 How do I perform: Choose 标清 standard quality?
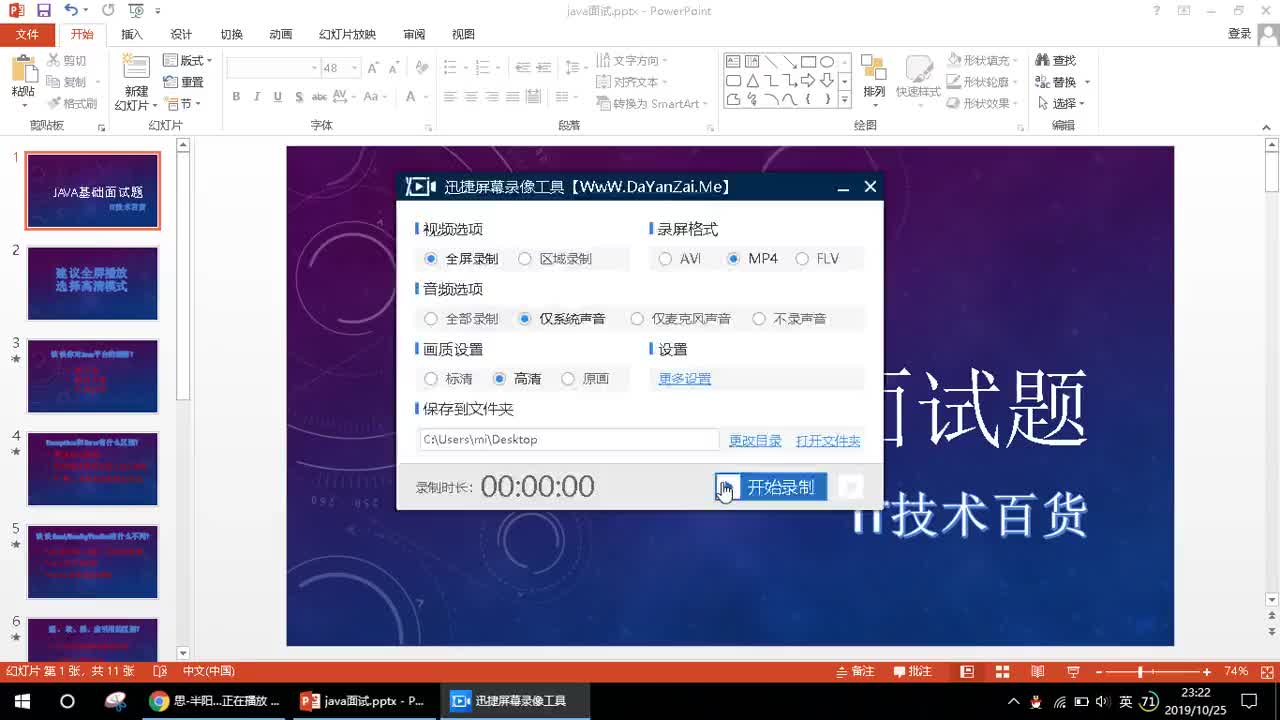(x=448, y=379)
